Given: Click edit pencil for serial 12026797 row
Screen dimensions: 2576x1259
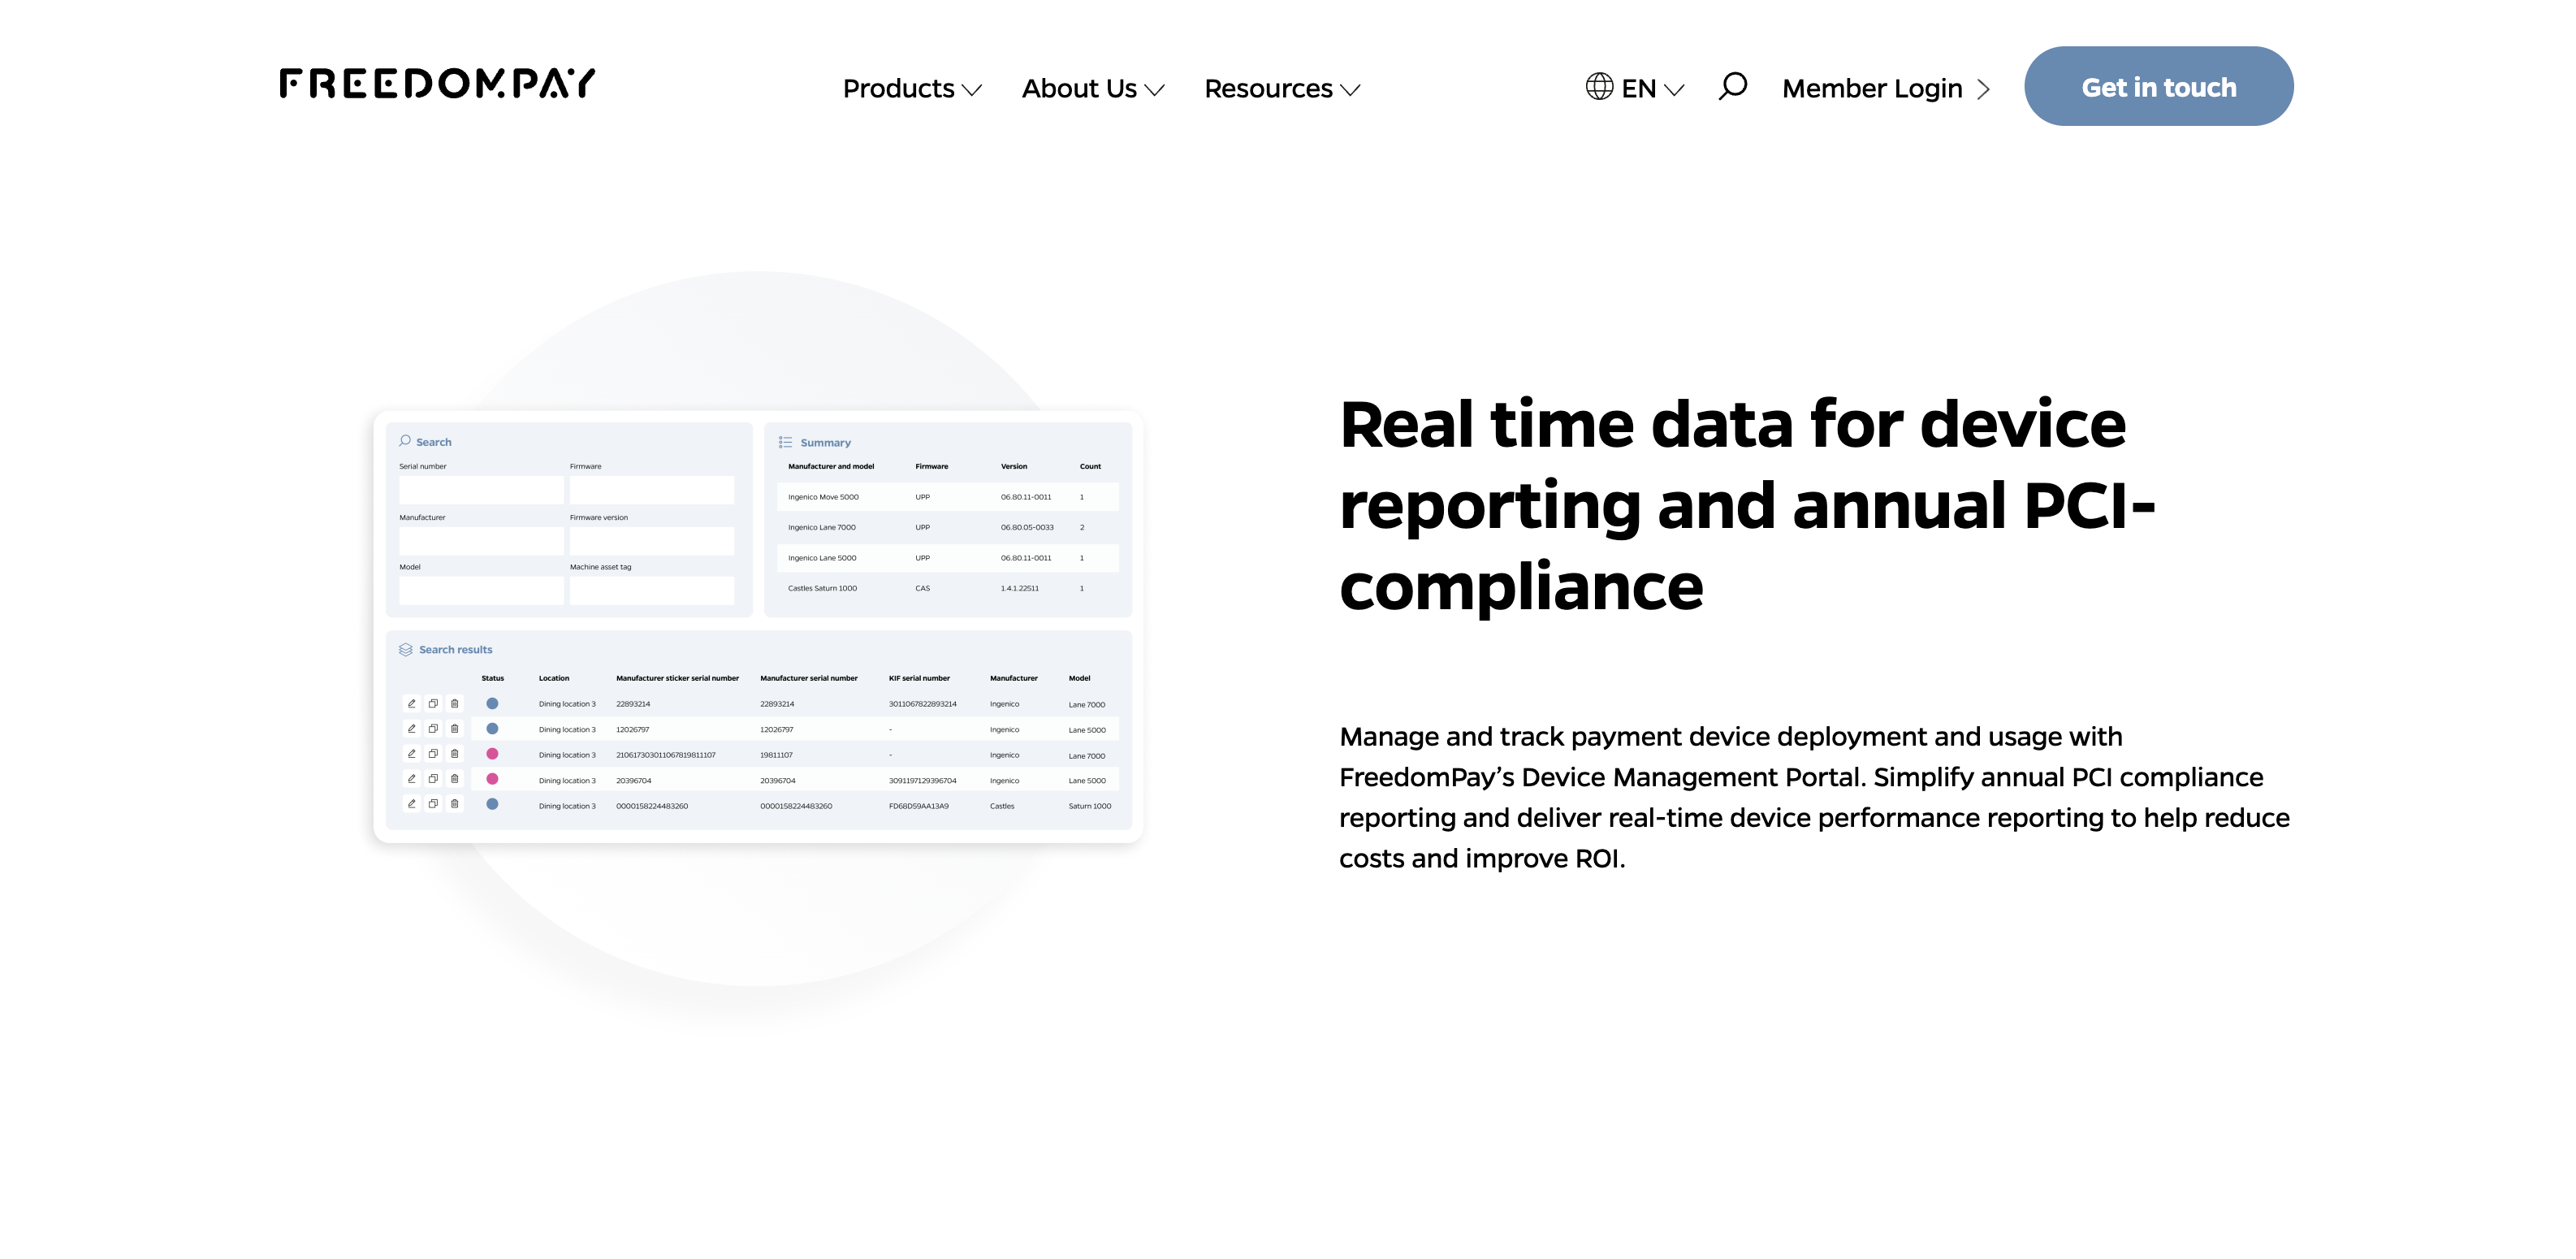Looking at the screenshot, I should [411, 729].
